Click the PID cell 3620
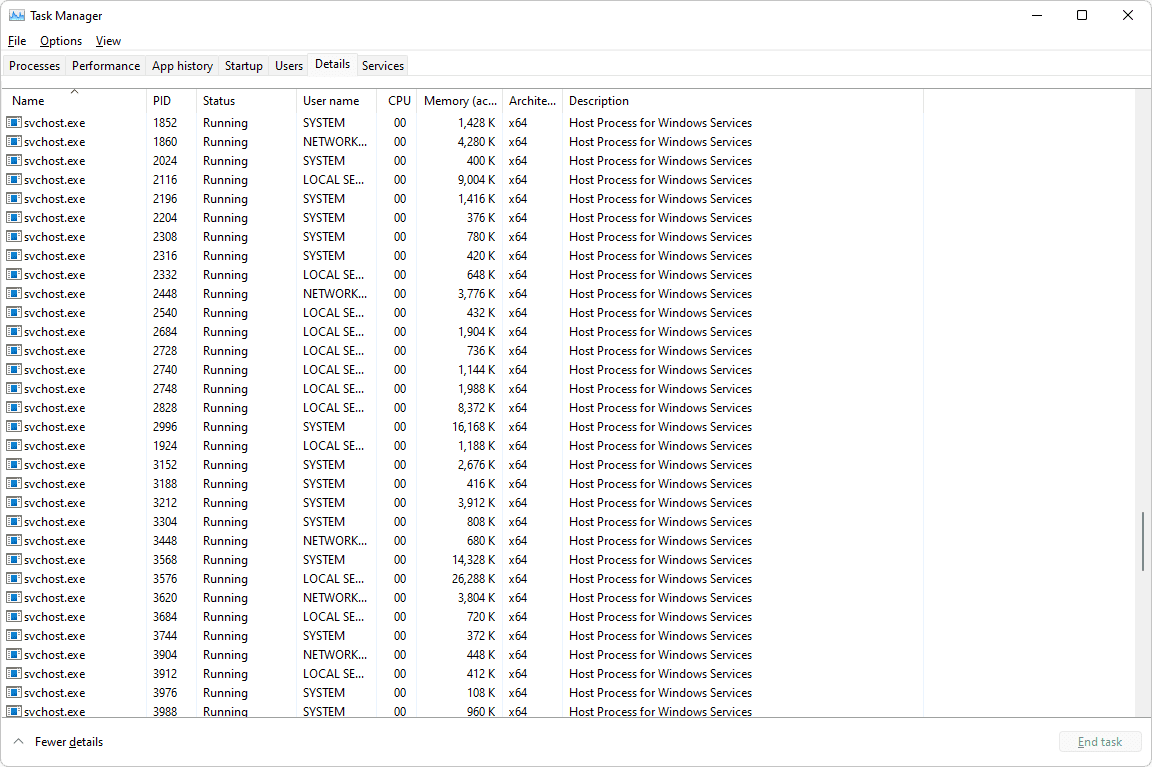Image resolution: width=1152 pixels, height=767 pixels. 165,598
